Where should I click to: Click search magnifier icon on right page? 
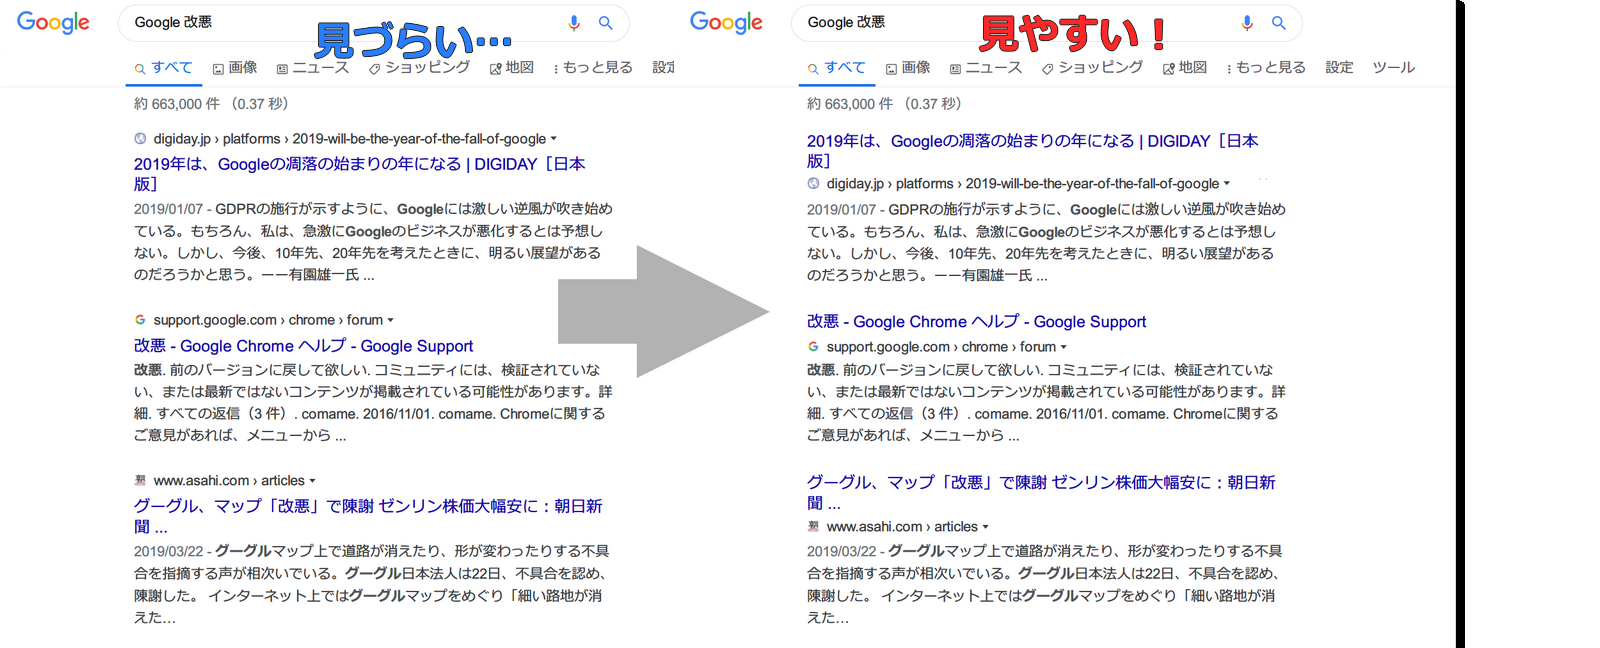pos(1279,22)
